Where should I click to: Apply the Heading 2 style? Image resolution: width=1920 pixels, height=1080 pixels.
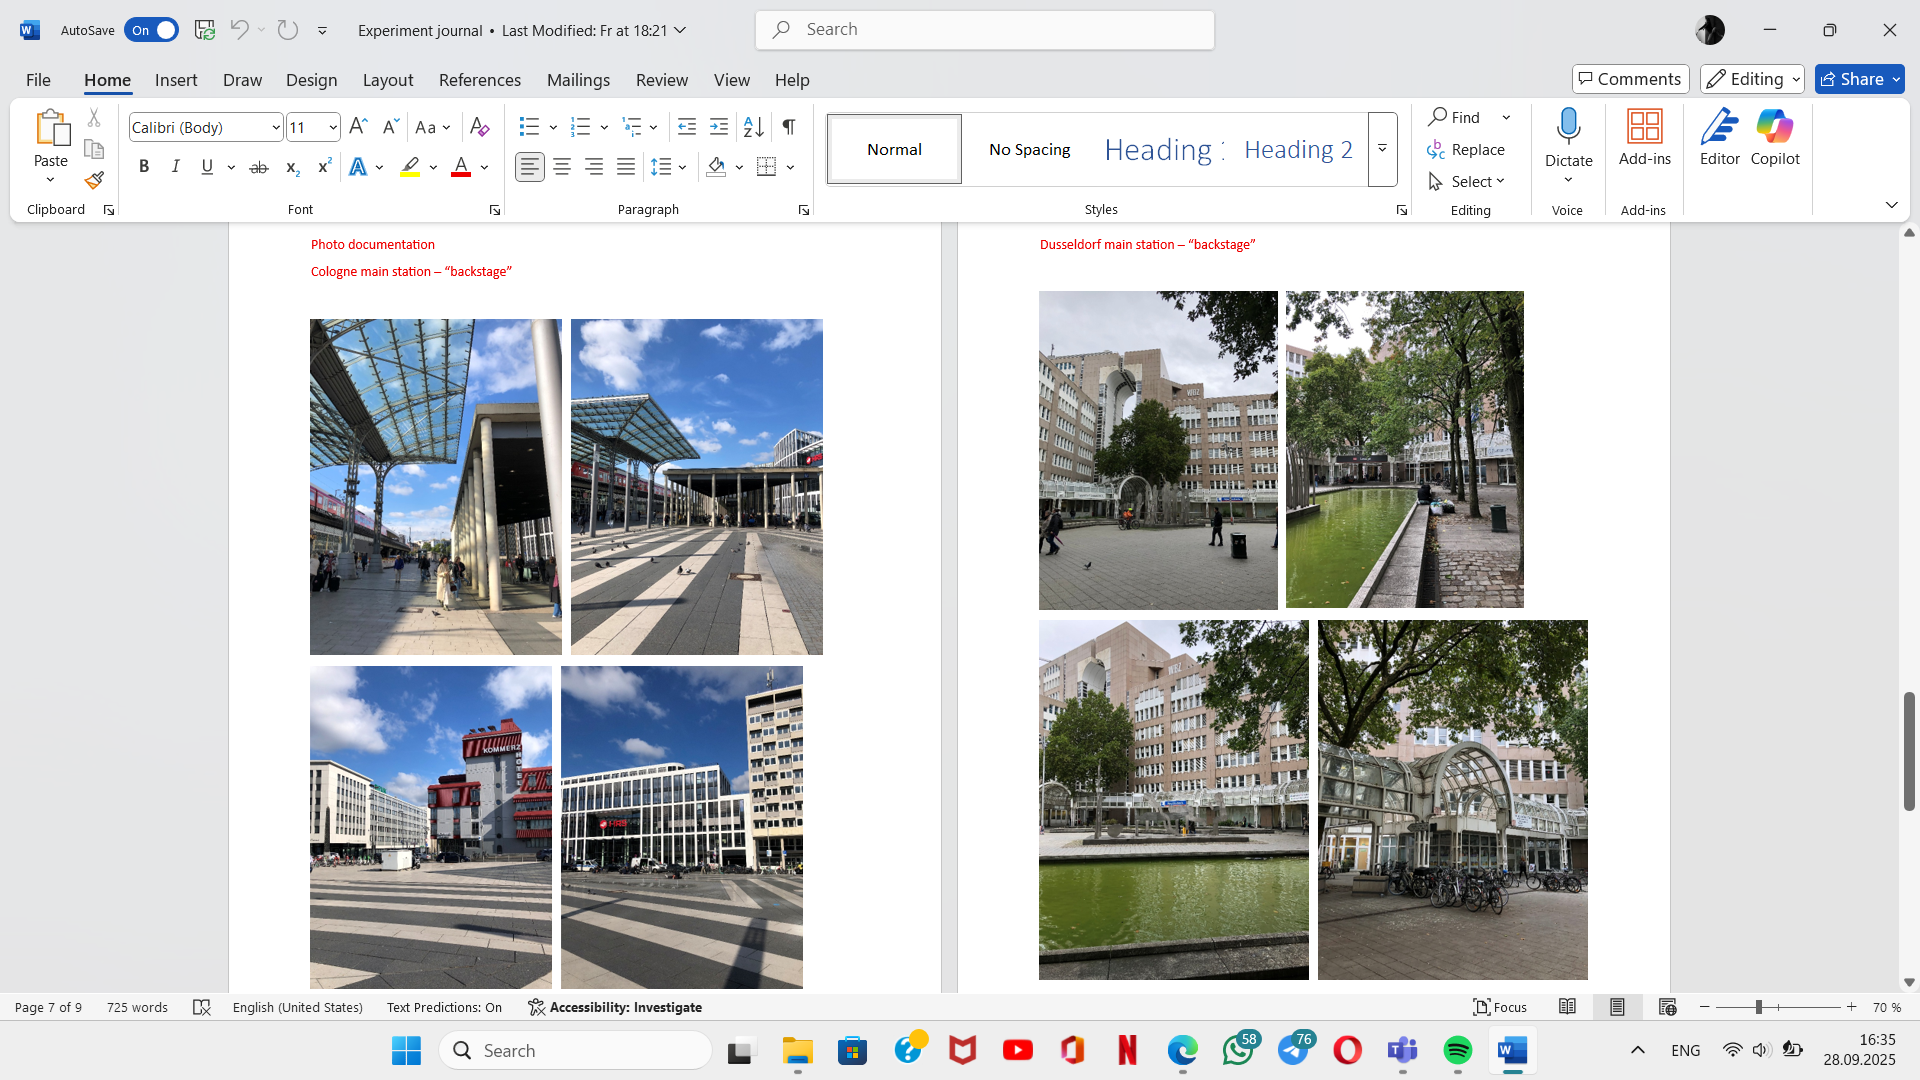click(1298, 149)
